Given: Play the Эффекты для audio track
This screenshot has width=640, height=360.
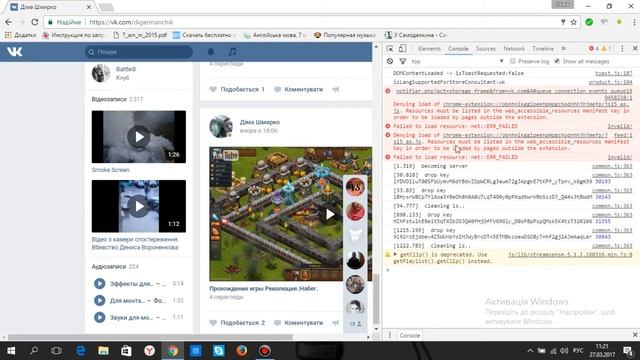Looking at the screenshot, I should coord(100,284).
